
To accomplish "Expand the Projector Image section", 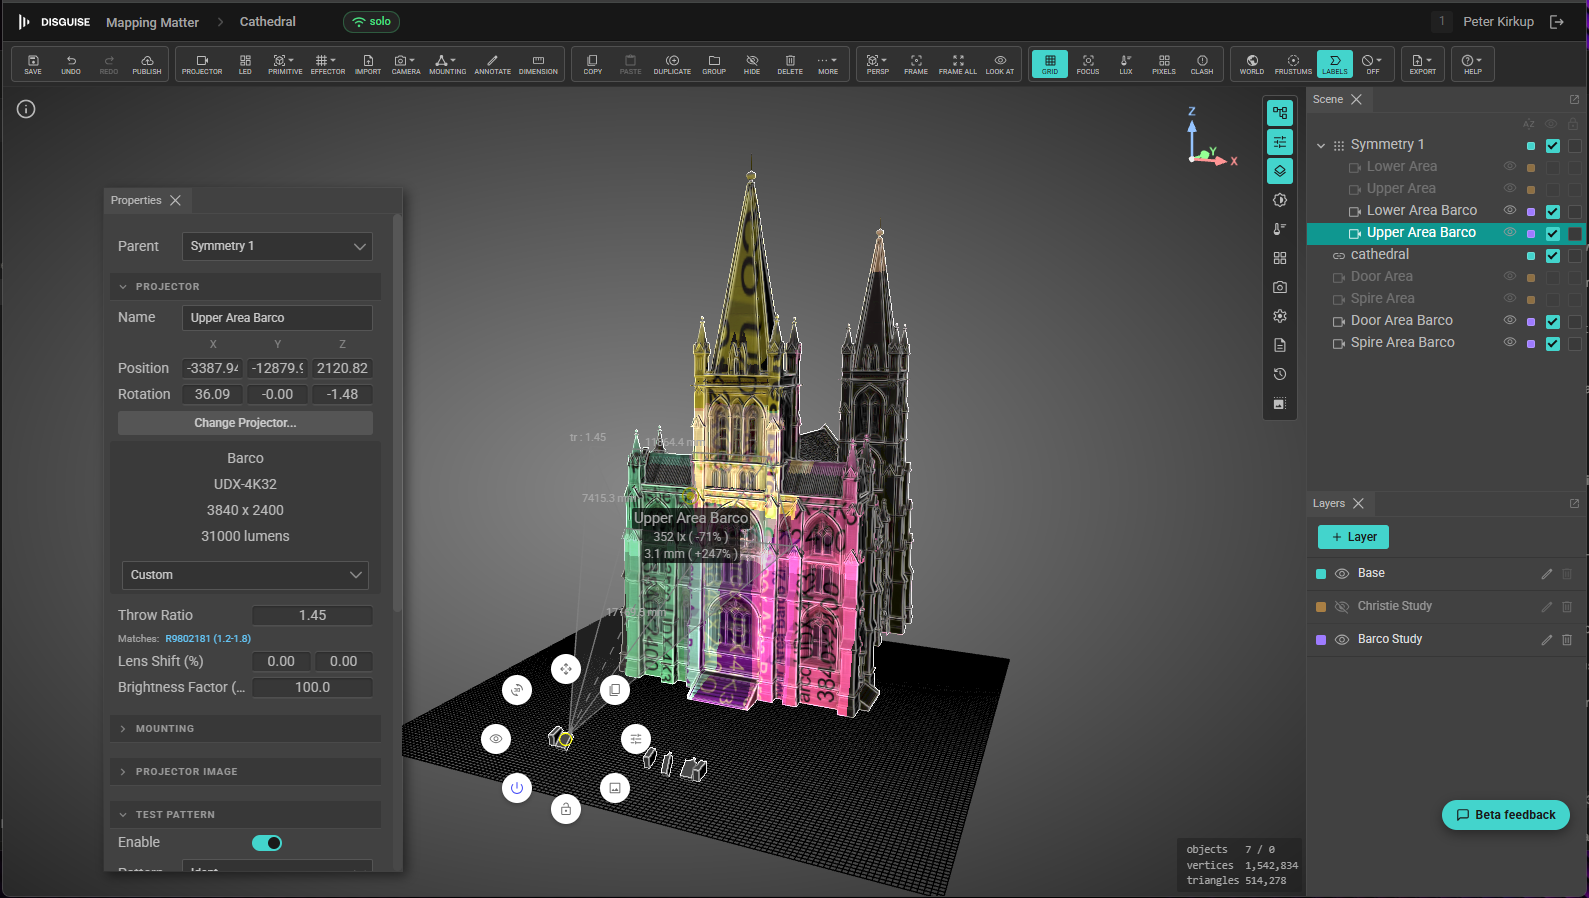I will pyautogui.click(x=245, y=772).
